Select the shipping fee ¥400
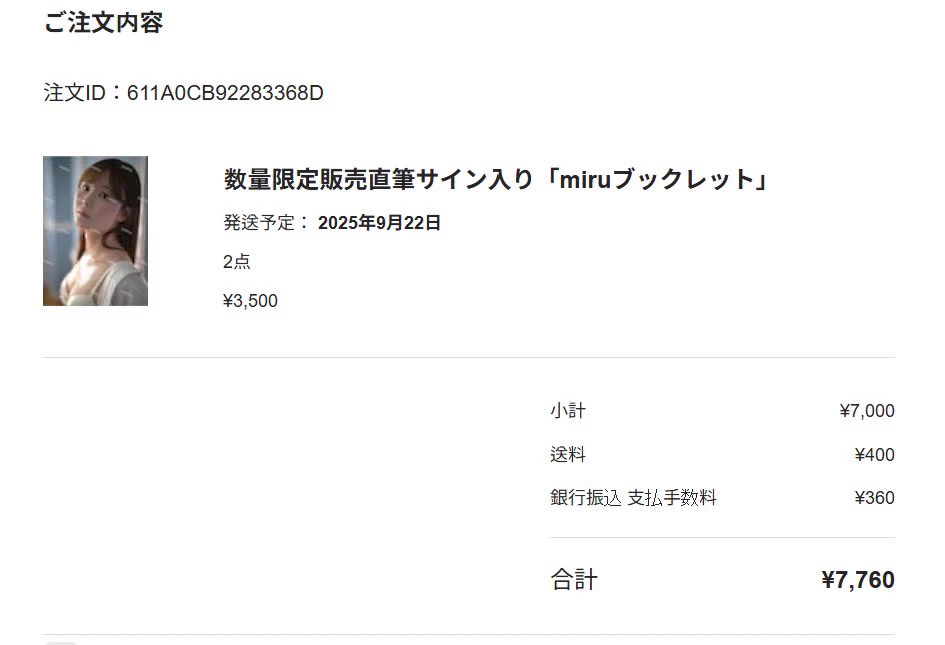Viewport: 945px width, 645px height. pos(874,454)
